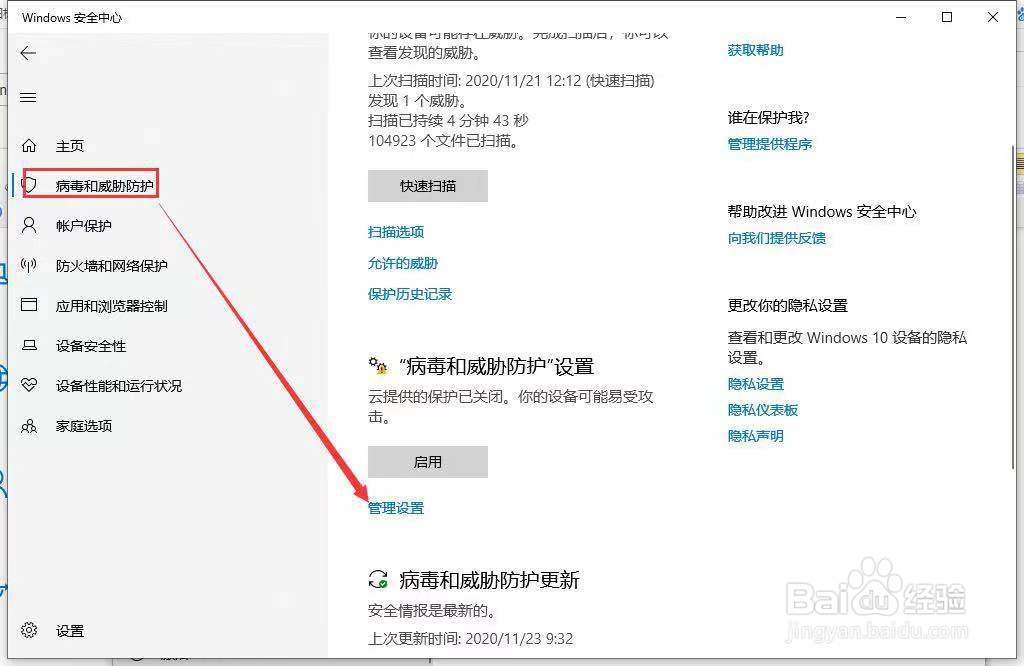Click the “病毒和威胁防护”设置 heading
Screen dimensions: 1024x666
(x=496, y=366)
